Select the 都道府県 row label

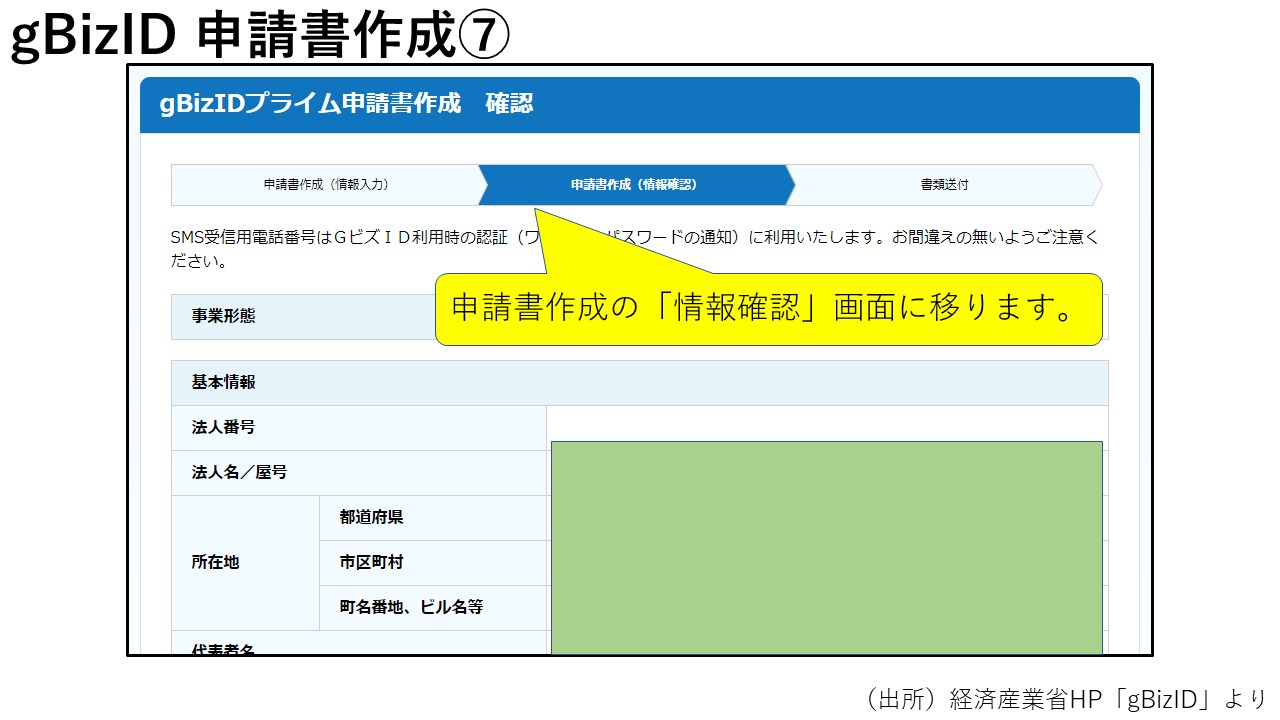(x=372, y=517)
